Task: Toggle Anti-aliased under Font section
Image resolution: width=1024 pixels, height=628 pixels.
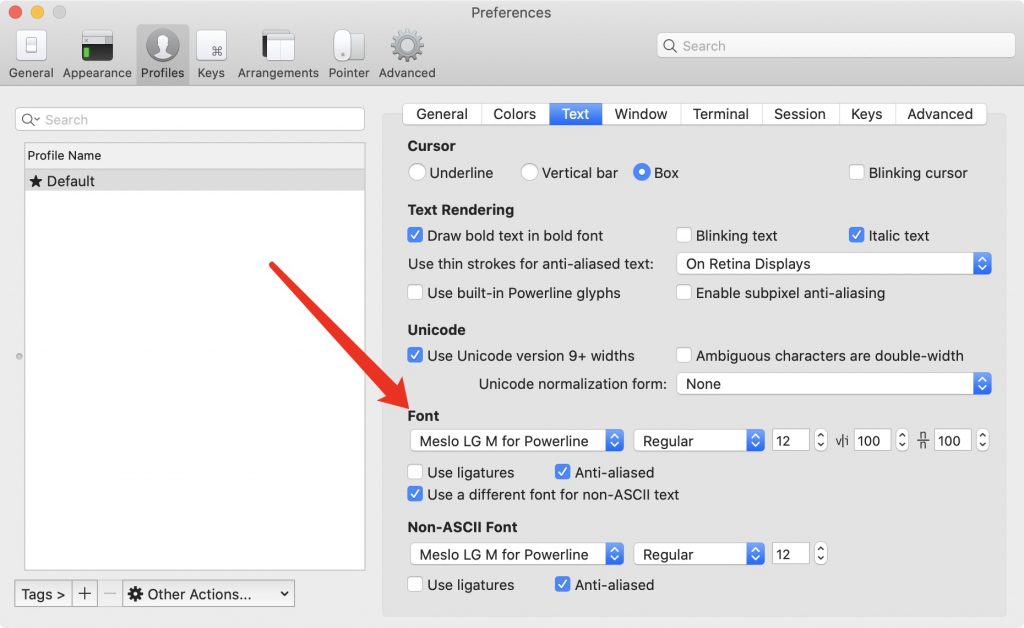Action: click(x=562, y=472)
